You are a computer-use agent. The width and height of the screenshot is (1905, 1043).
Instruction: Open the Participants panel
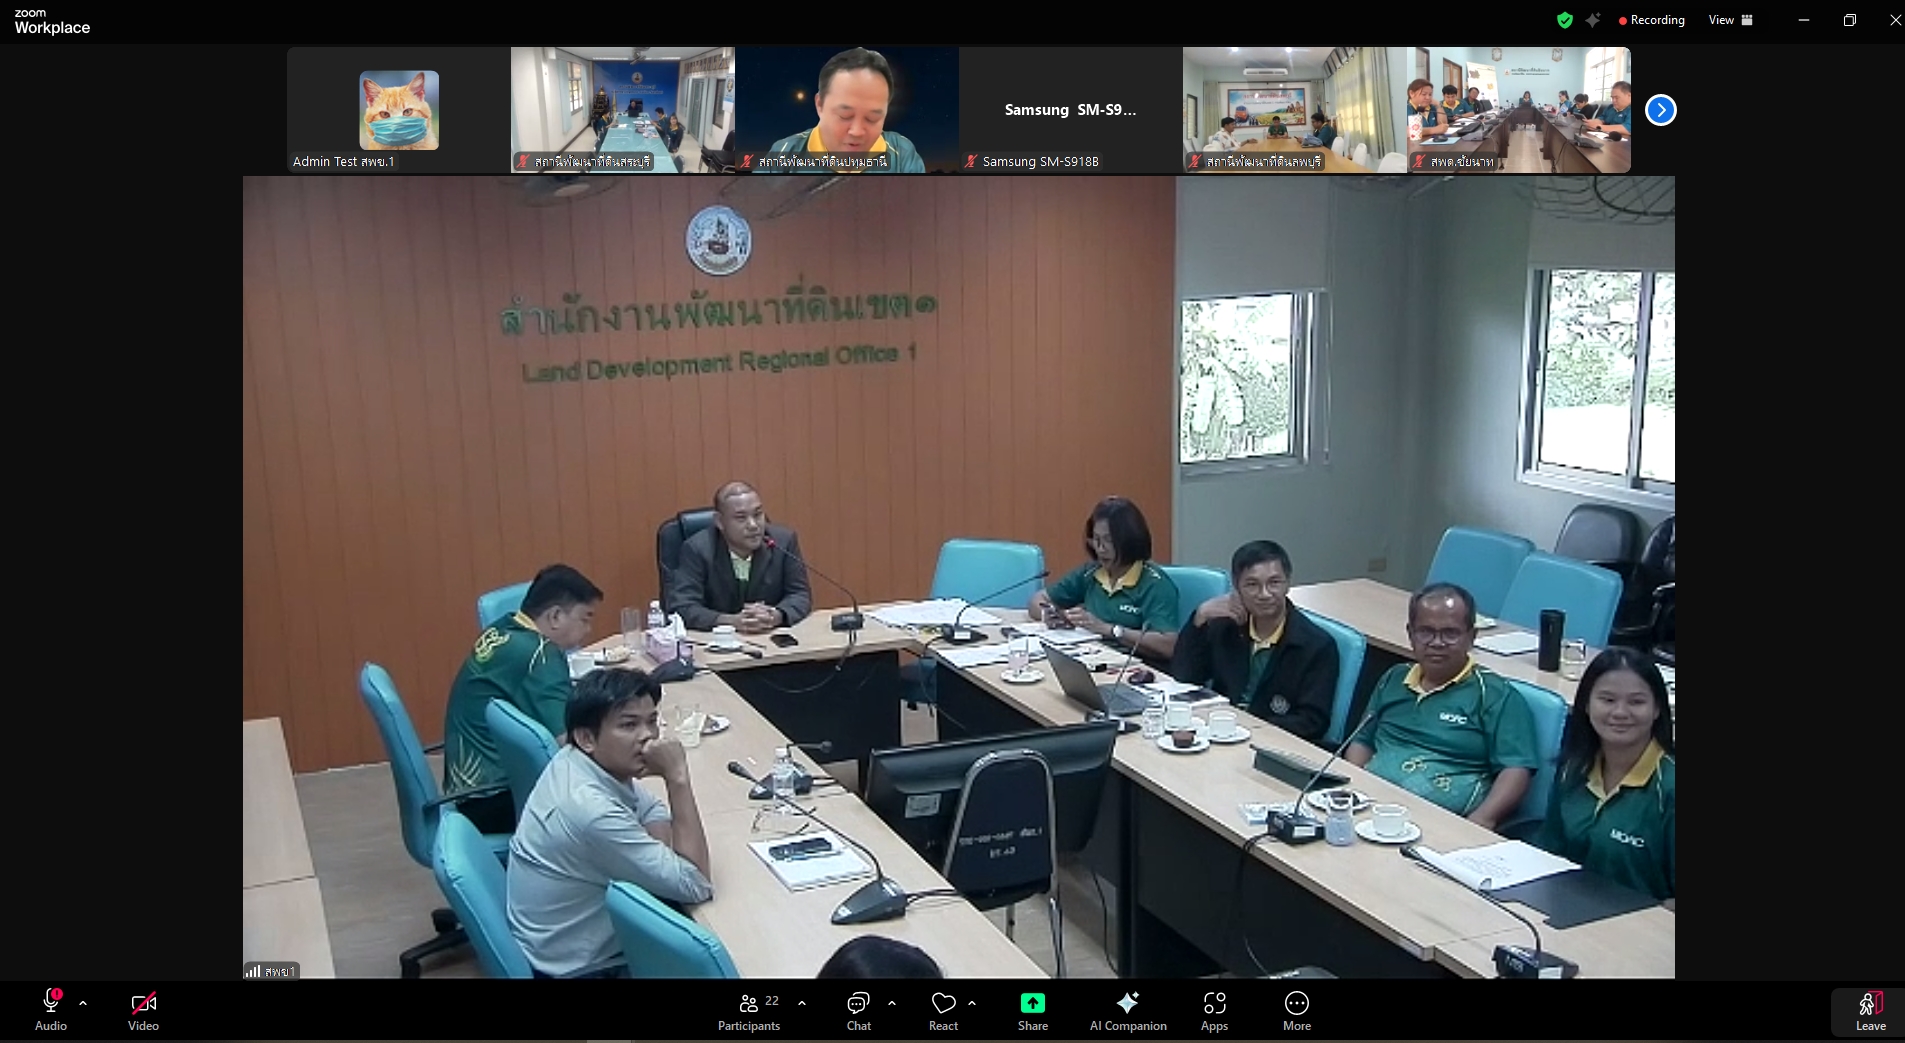[x=748, y=1010]
